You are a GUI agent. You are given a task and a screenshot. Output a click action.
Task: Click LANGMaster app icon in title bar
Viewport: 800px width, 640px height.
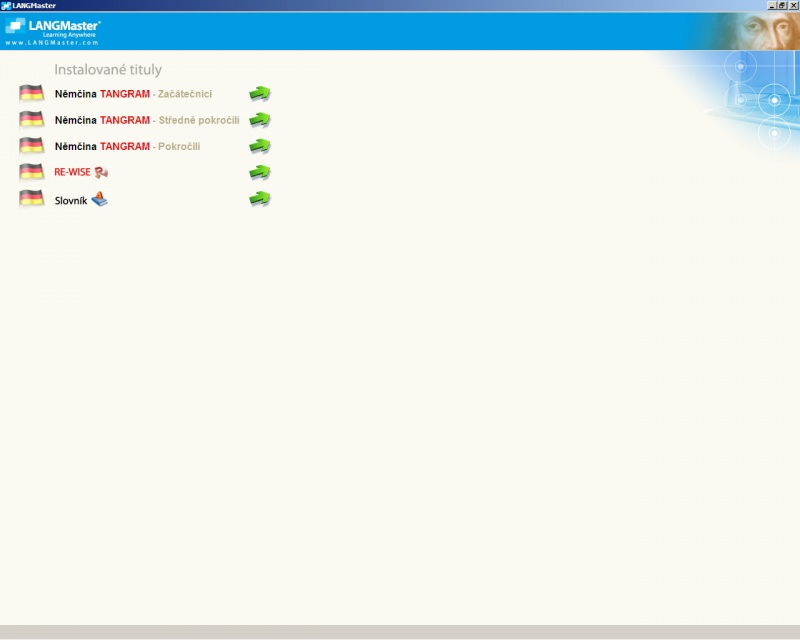pos(6,6)
